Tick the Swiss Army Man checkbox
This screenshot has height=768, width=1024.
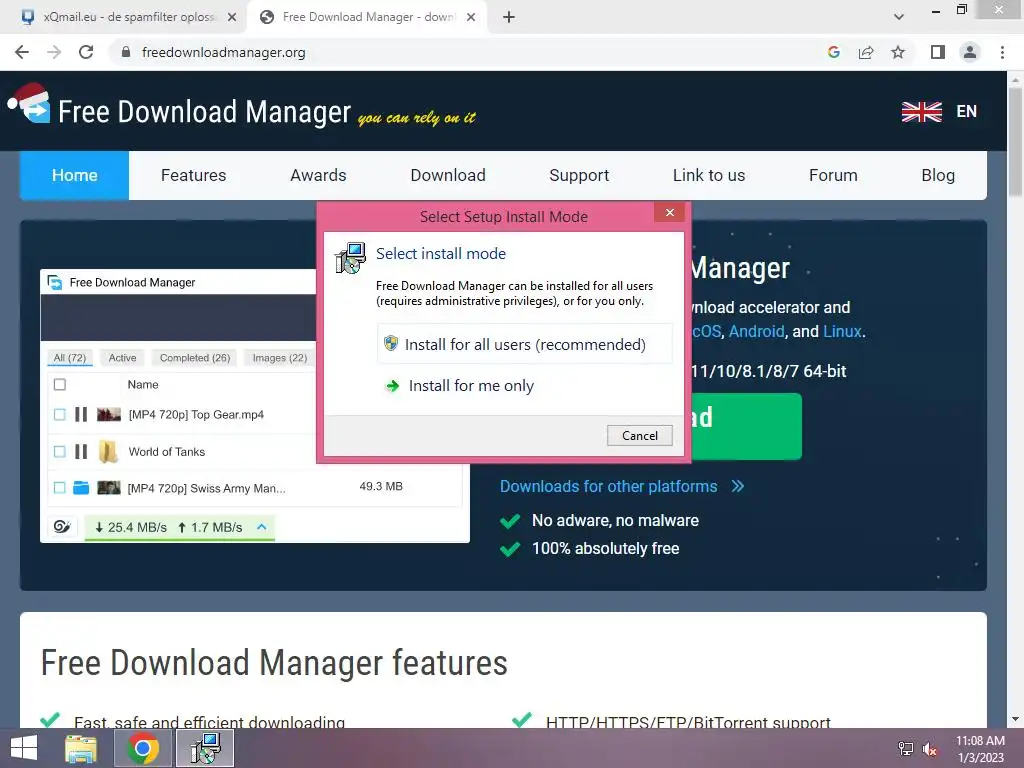(x=60, y=488)
